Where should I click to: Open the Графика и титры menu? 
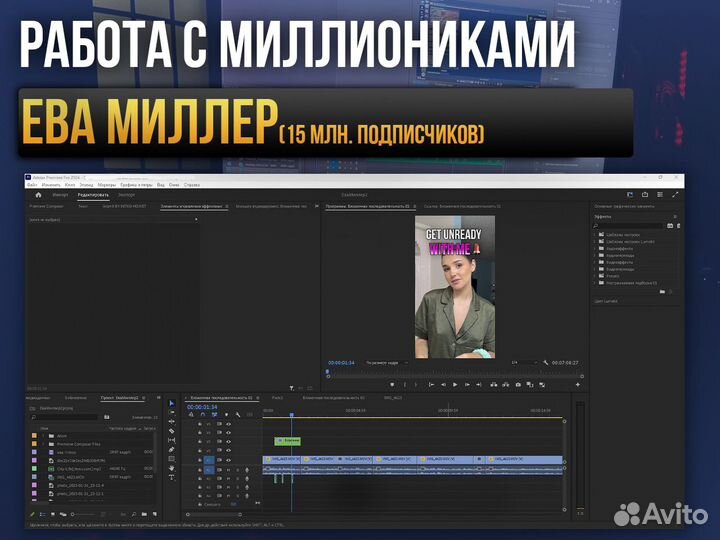click(x=136, y=185)
